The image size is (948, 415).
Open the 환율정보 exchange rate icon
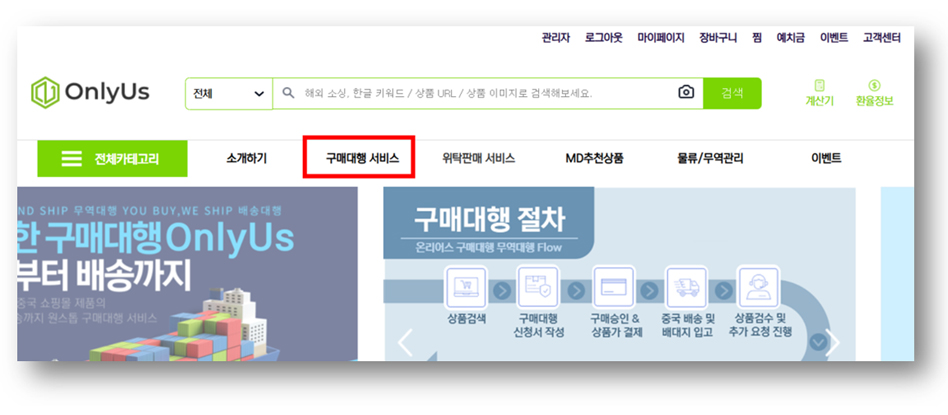click(874, 86)
